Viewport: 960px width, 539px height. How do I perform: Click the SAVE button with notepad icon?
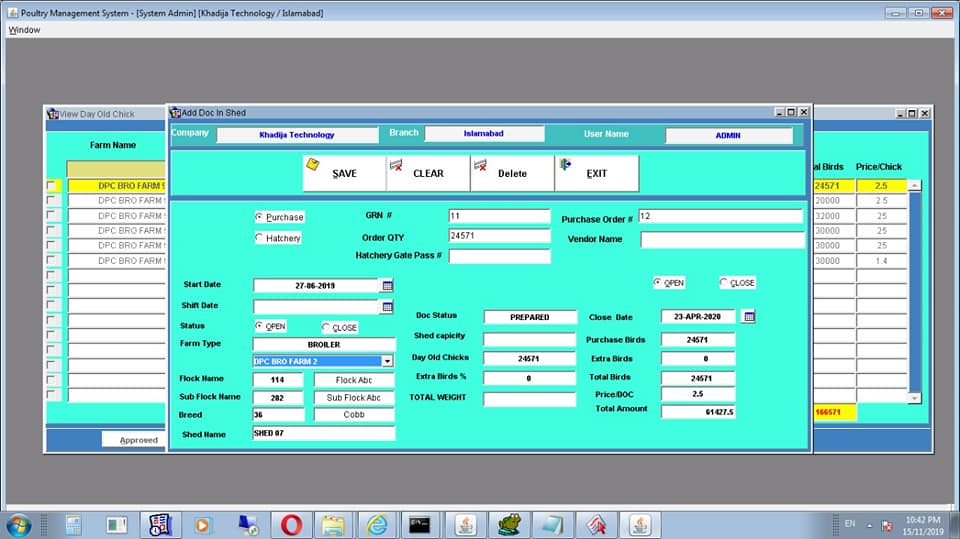pyautogui.click(x=344, y=173)
